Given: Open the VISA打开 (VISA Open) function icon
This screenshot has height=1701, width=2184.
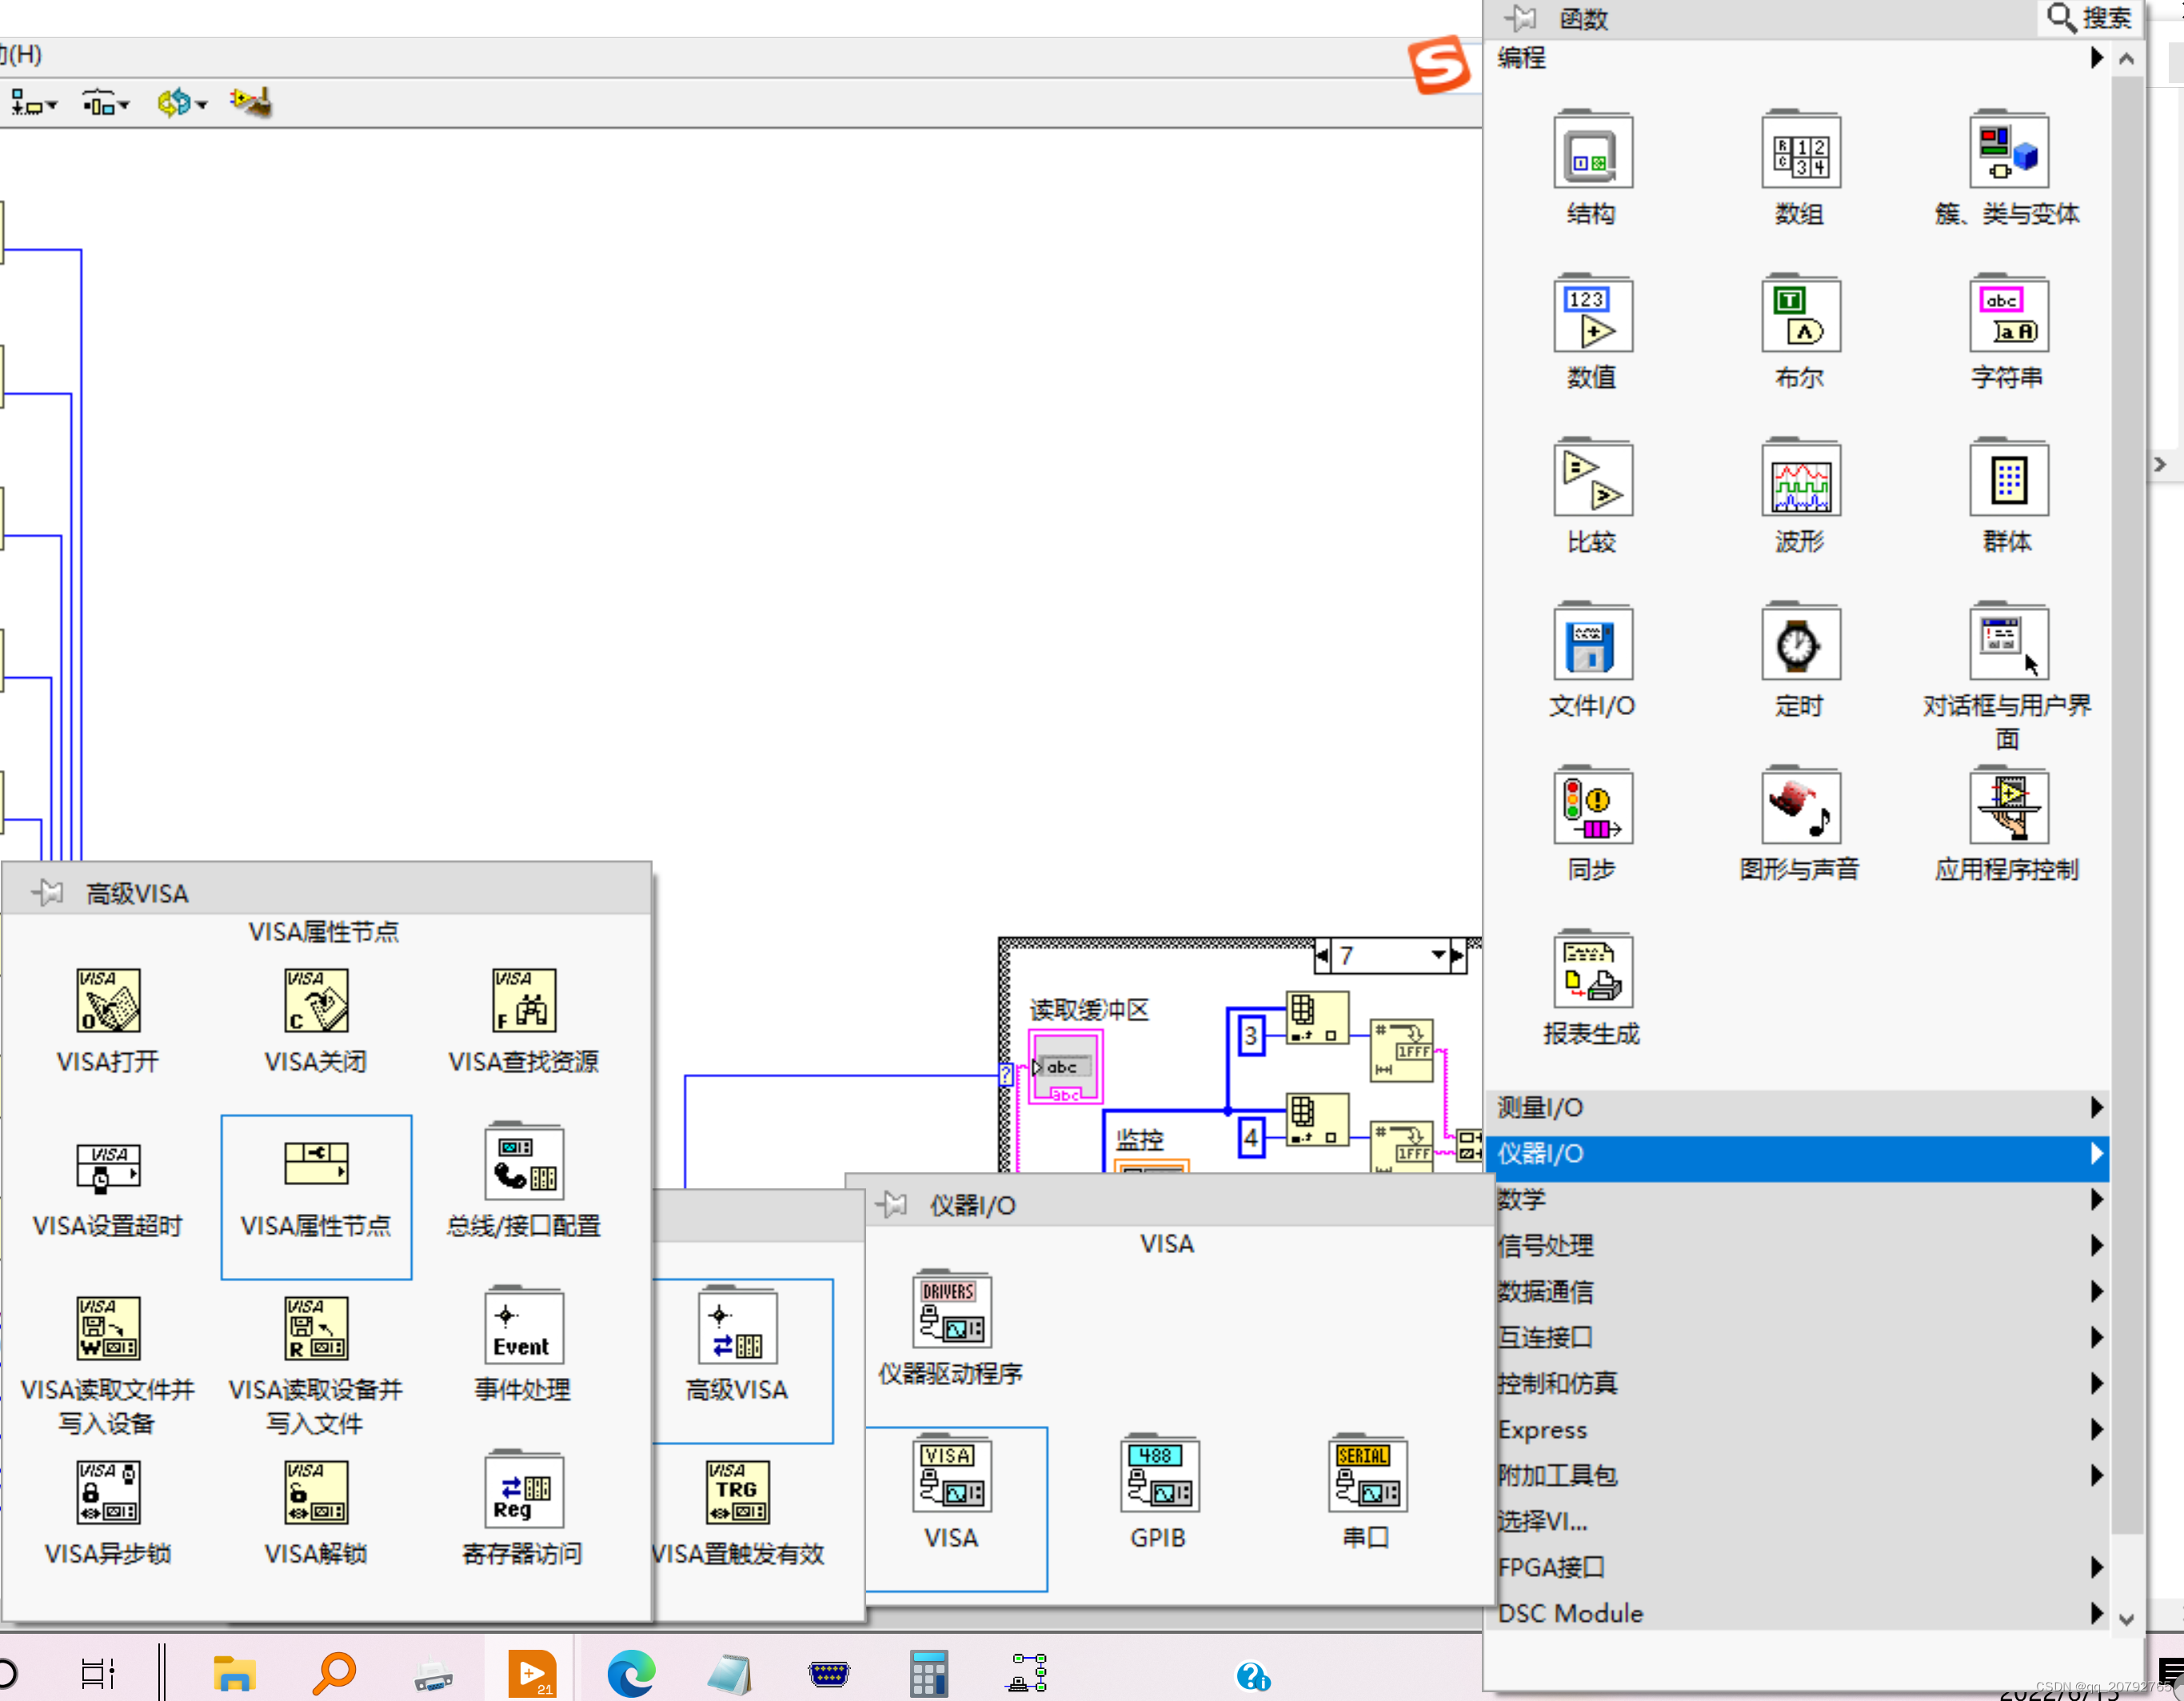Looking at the screenshot, I should click(108, 1001).
